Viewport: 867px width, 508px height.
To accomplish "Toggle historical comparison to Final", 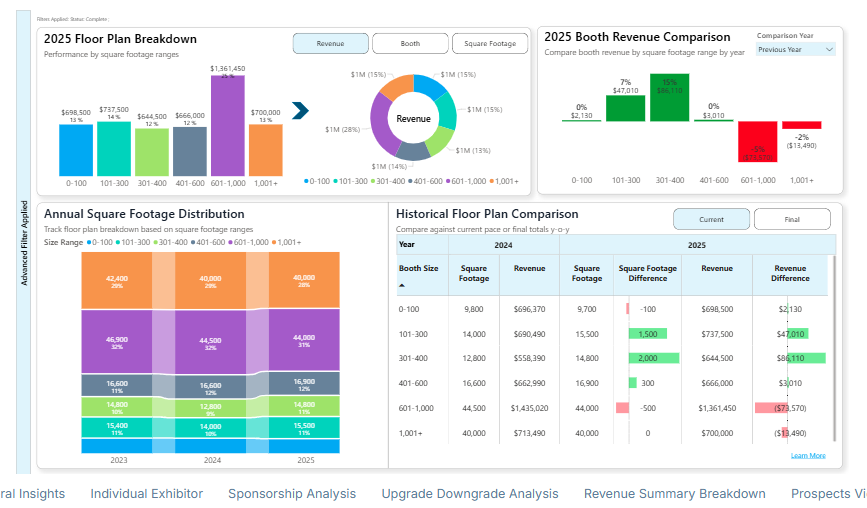I will click(791, 219).
